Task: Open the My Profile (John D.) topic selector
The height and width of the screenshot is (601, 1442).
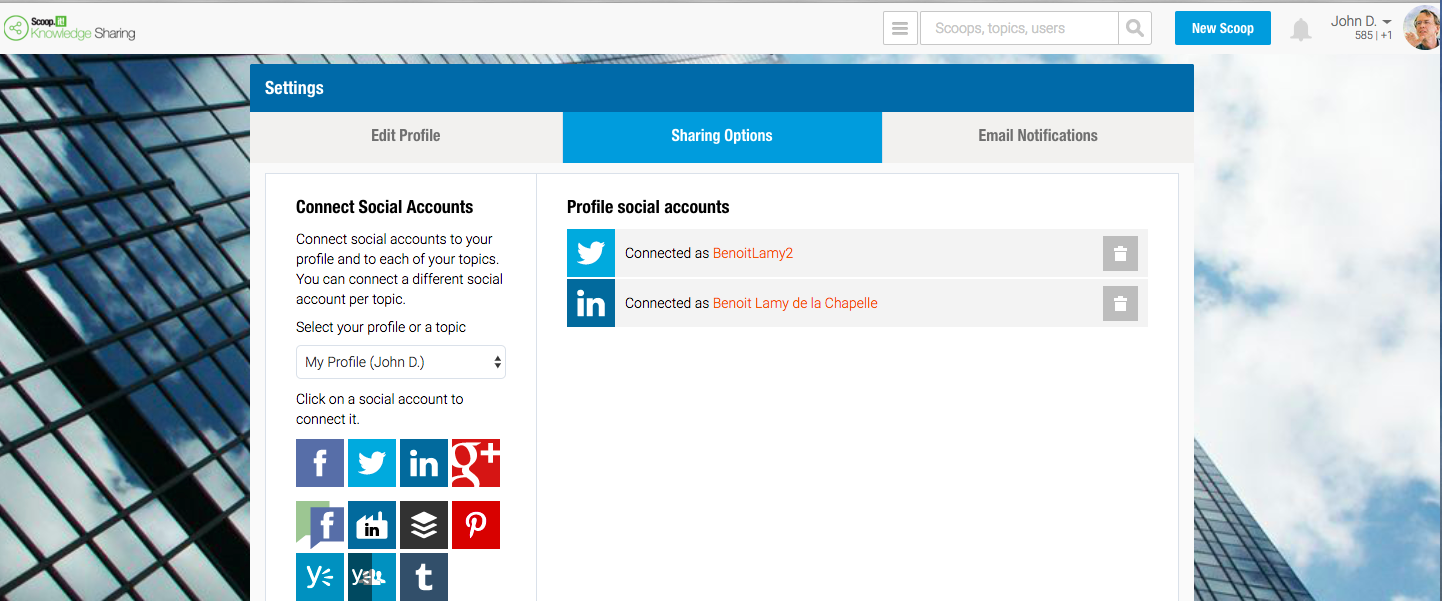Action: click(x=401, y=362)
